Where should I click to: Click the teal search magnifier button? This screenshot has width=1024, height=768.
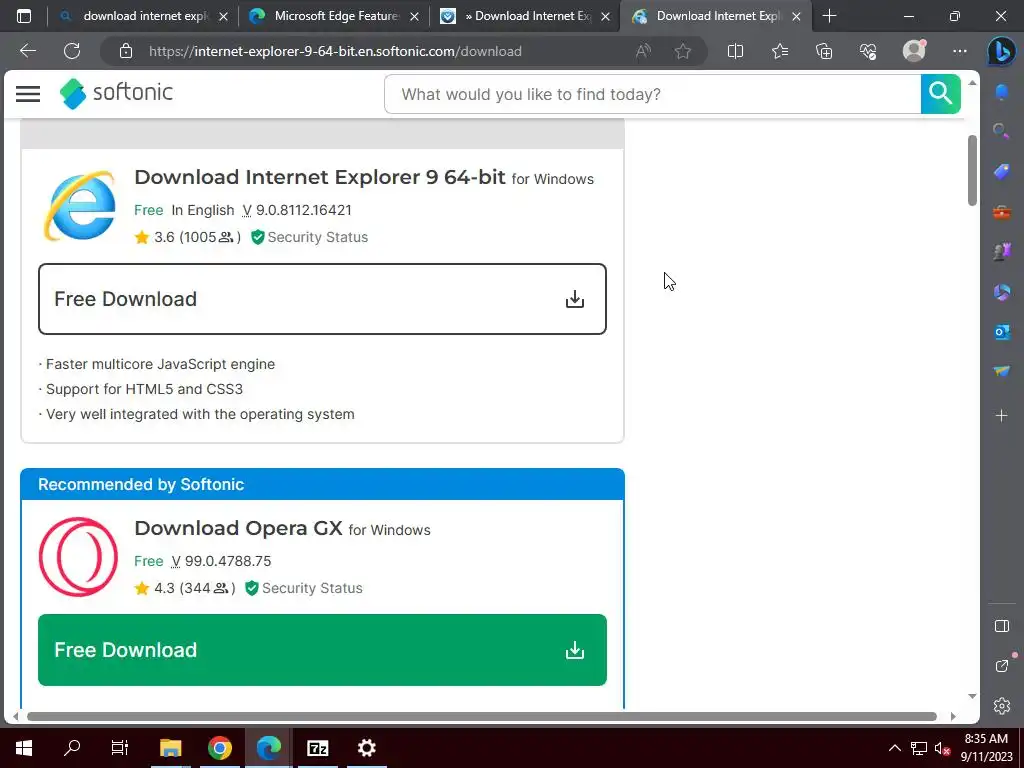pos(940,94)
